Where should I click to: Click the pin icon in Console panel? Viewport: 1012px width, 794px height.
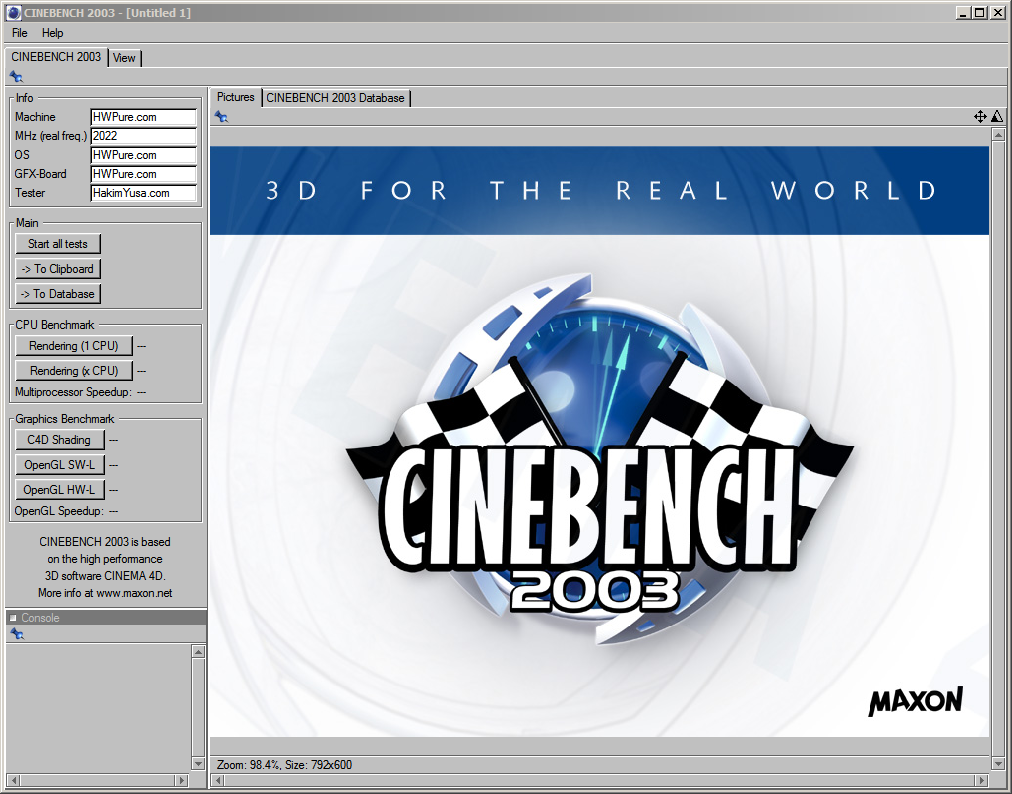coord(17,634)
